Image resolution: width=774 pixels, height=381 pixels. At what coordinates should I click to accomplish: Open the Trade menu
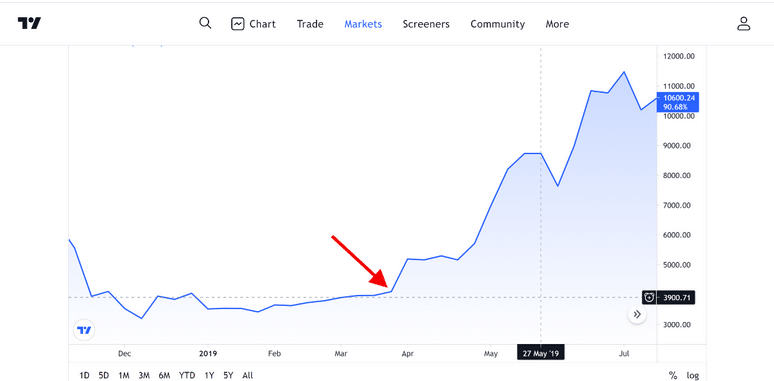pyautogui.click(x=310, y=24)
